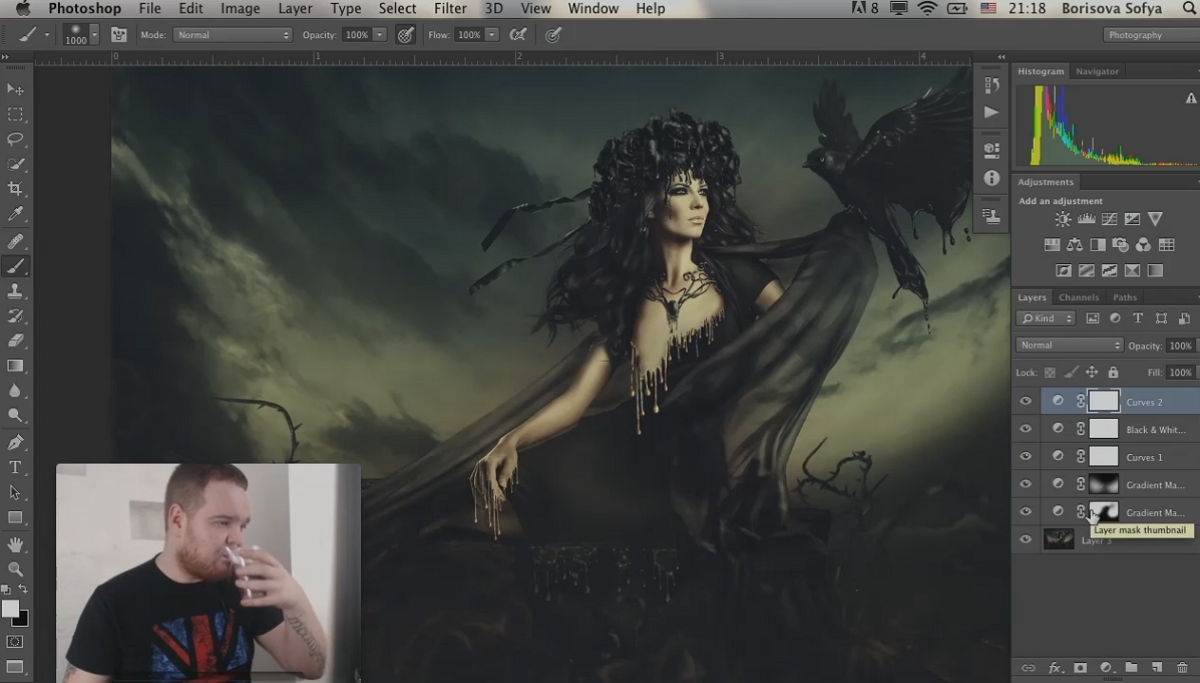Select the Healing Brush tool
This screenshot has height=683, width=1200.
click(16, 242)
